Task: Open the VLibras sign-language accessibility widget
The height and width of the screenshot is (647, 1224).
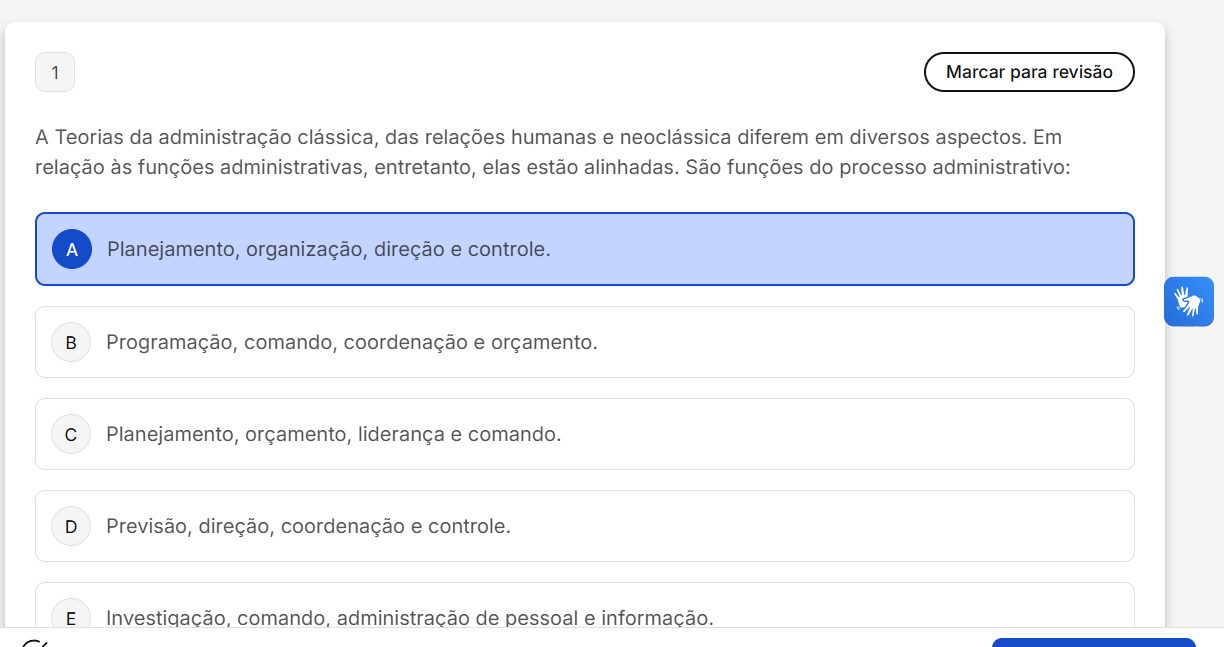Action: (1188, 301)
